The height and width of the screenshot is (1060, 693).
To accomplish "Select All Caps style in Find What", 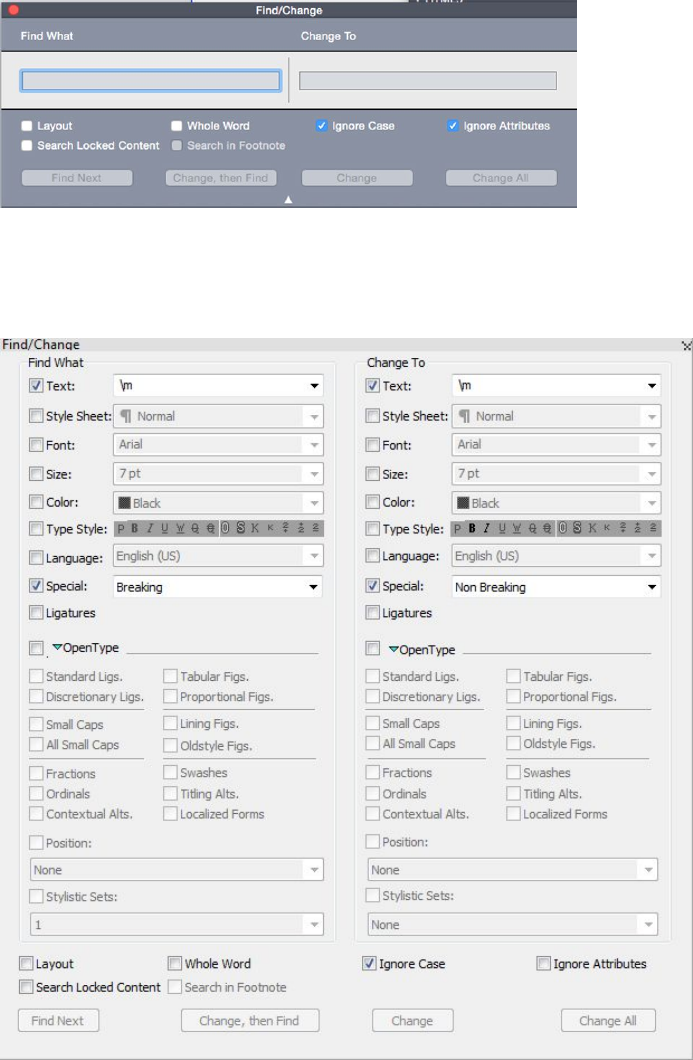I will (x=255, y=529).
